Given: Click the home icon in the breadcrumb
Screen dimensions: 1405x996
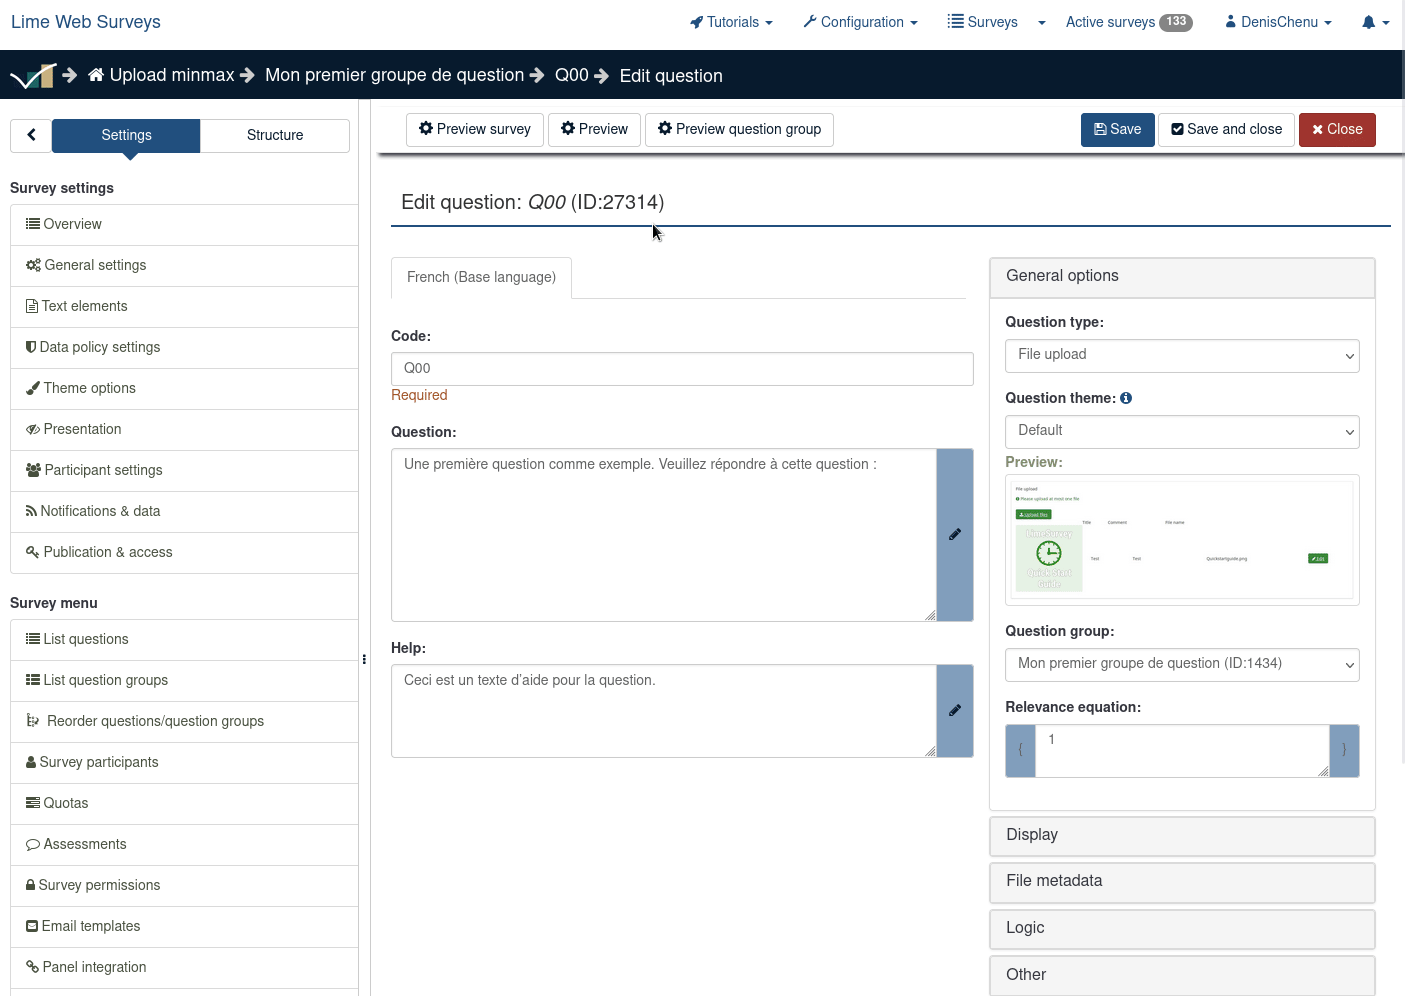Looking at the screenshot, I should [96, 75].
